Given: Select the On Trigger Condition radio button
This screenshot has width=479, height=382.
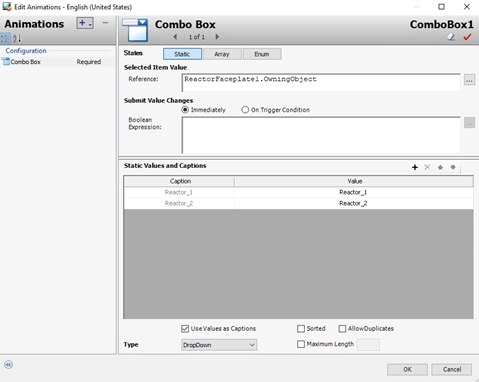Looking at the screenshot, I should point(245,110).
